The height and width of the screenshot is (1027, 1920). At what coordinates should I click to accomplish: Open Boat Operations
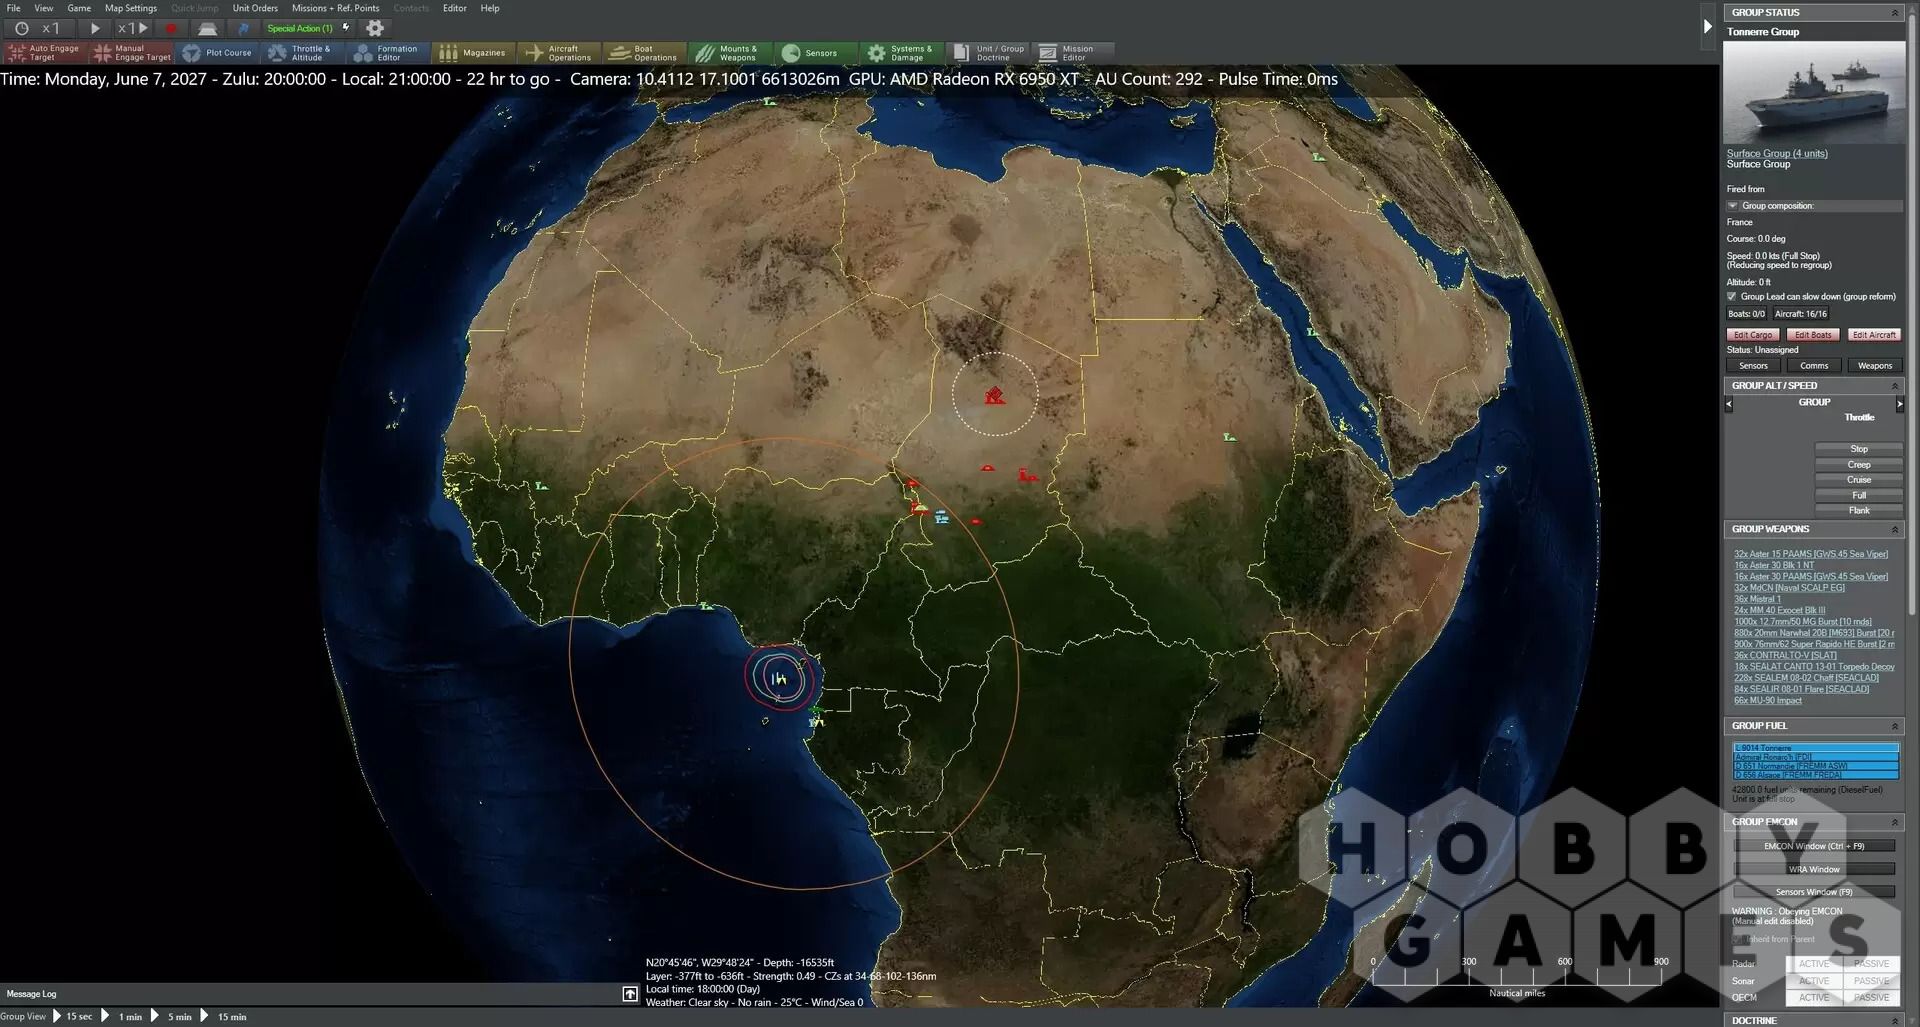point(645,53)
